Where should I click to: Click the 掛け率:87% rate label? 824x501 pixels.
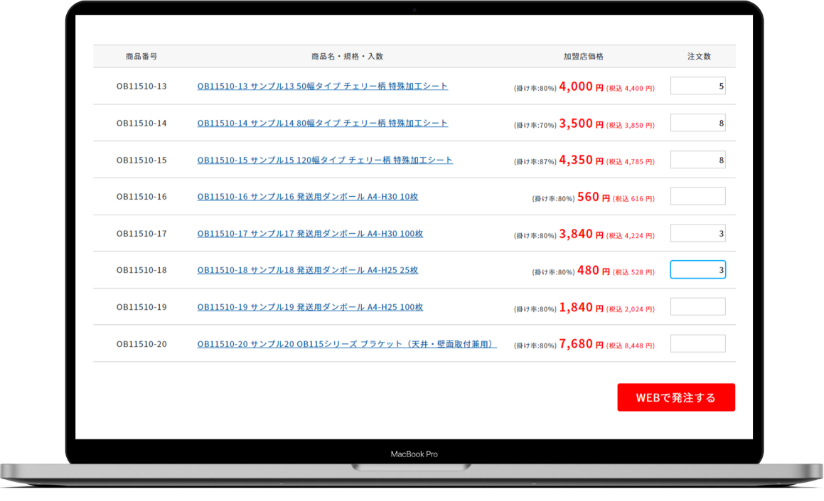click(535, 162)
